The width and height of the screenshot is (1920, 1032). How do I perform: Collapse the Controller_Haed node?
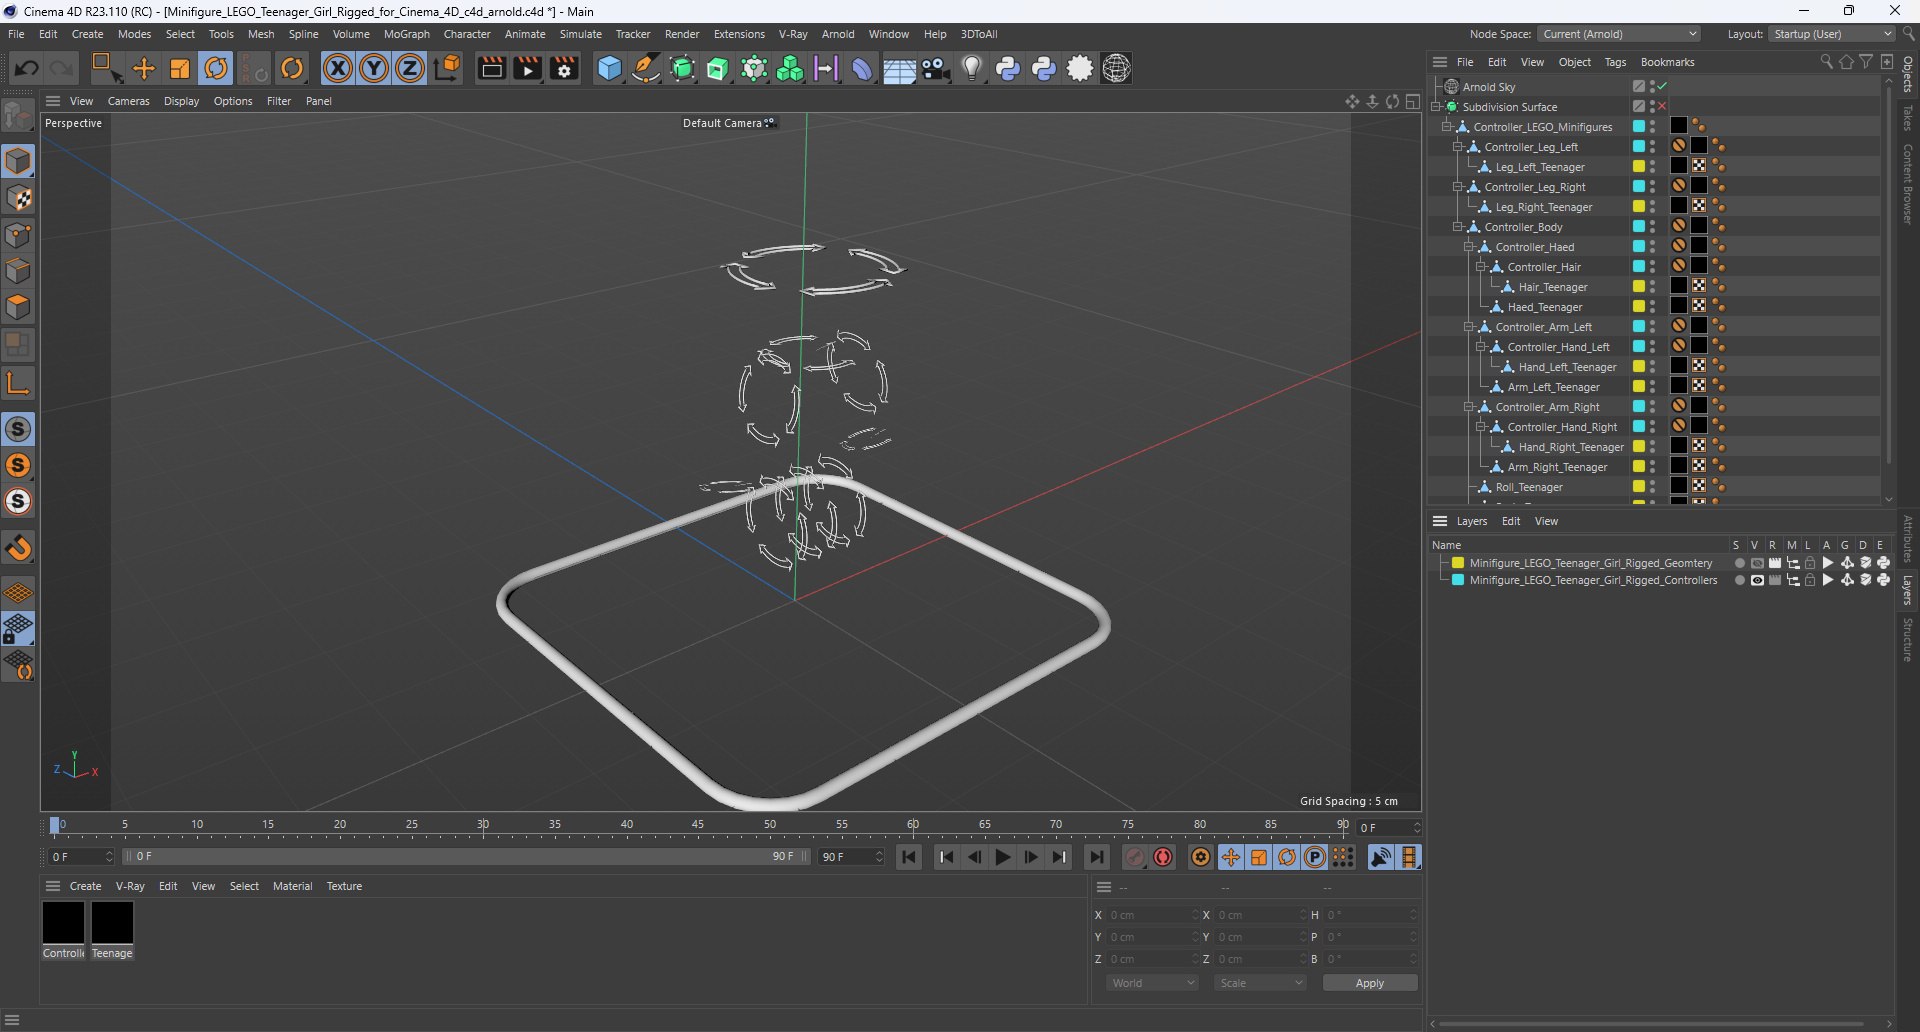click(x=1468, y=247)
